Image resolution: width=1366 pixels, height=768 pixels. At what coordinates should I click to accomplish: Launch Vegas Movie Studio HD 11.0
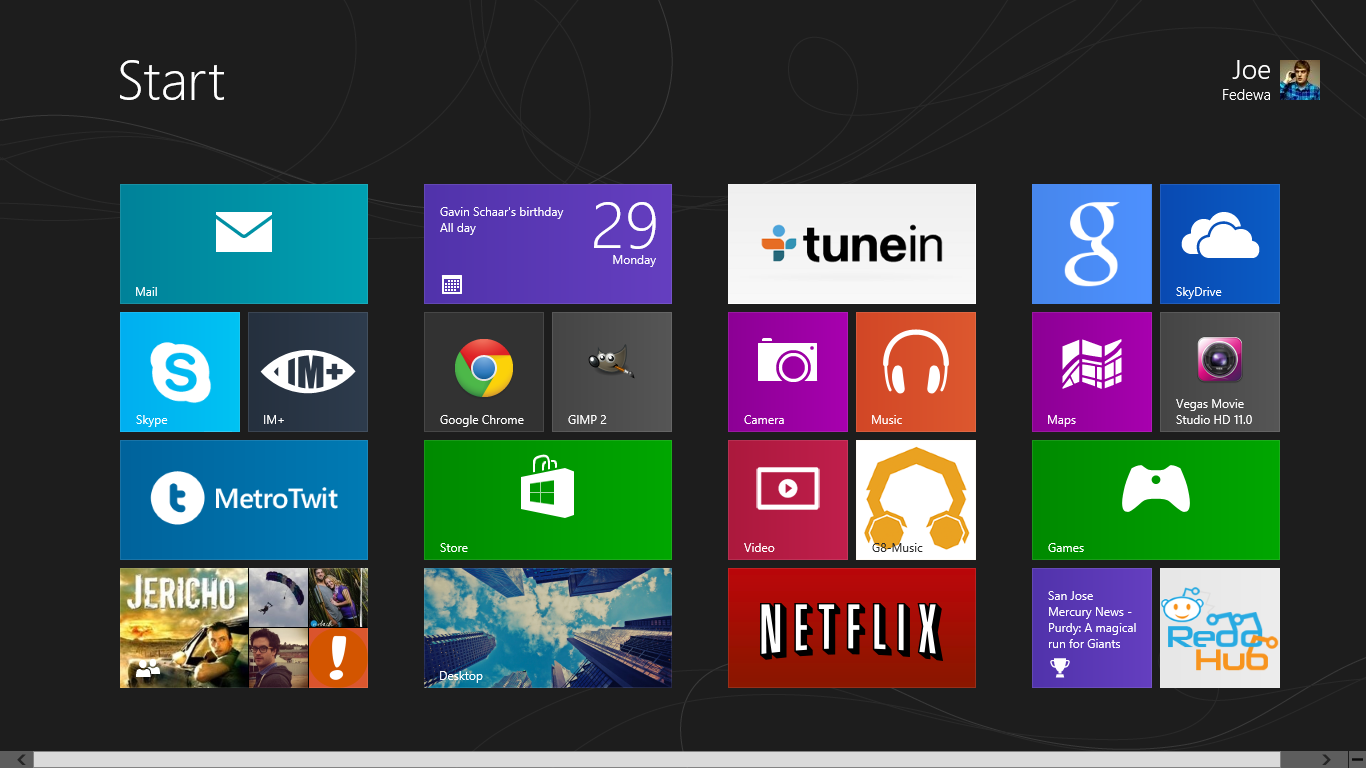[1220, 371]
